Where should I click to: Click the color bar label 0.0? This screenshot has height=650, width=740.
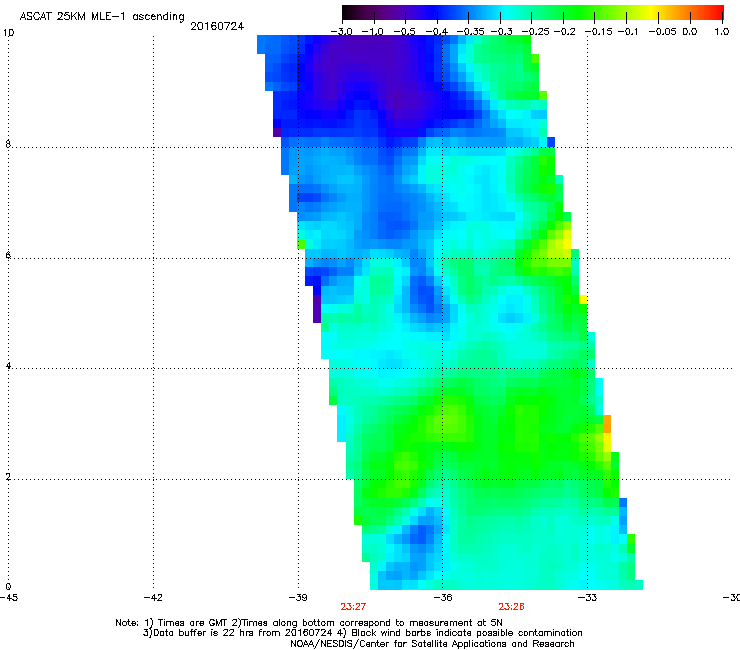[x=690, y=32]
